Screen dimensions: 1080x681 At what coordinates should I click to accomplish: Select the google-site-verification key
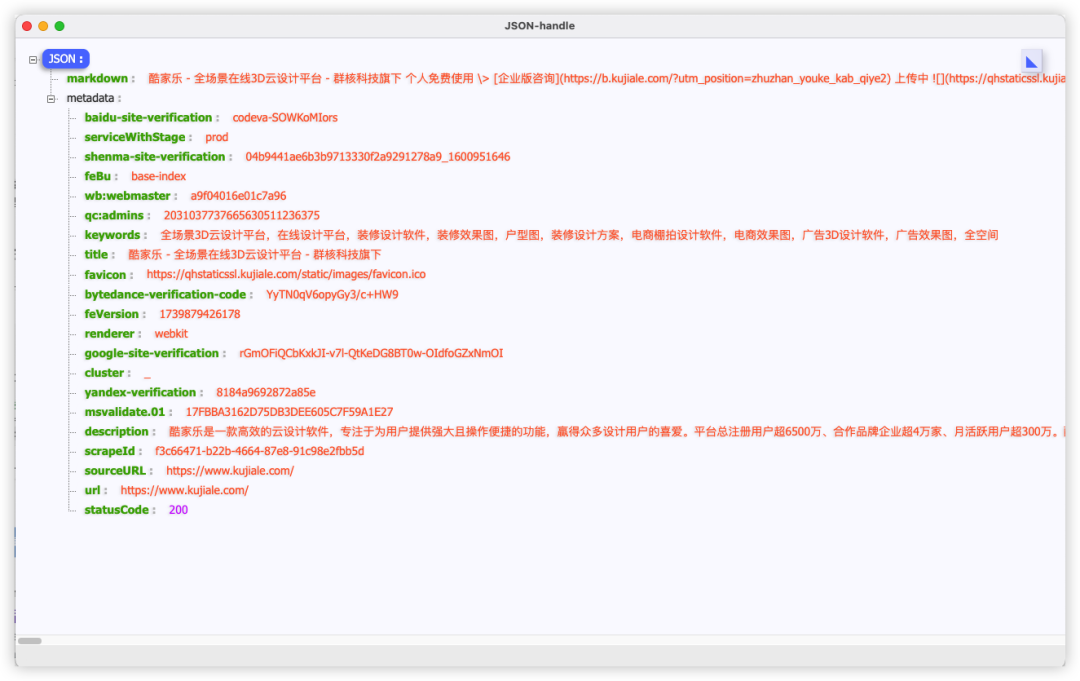coord(152,353)
